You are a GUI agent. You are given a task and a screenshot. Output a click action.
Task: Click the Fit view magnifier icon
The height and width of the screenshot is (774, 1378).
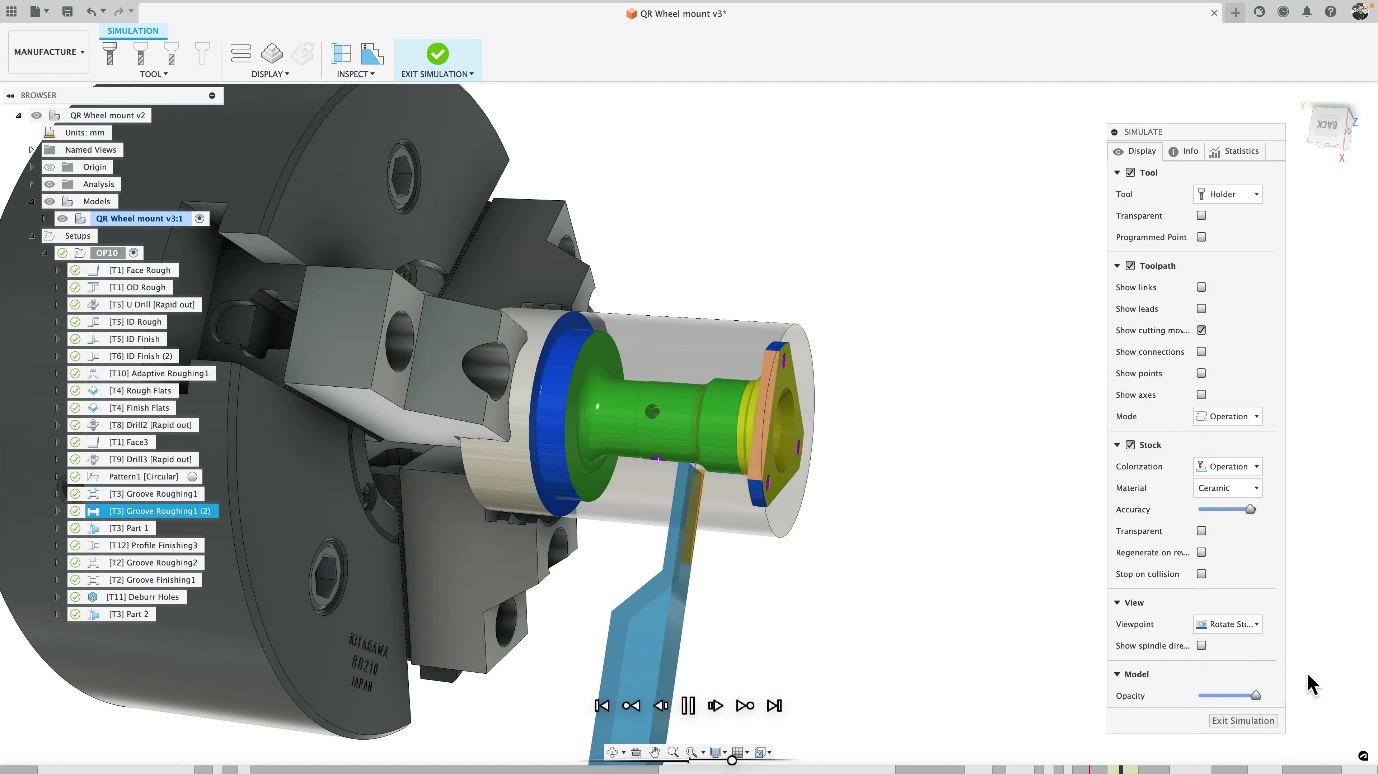tap(693, 752)
